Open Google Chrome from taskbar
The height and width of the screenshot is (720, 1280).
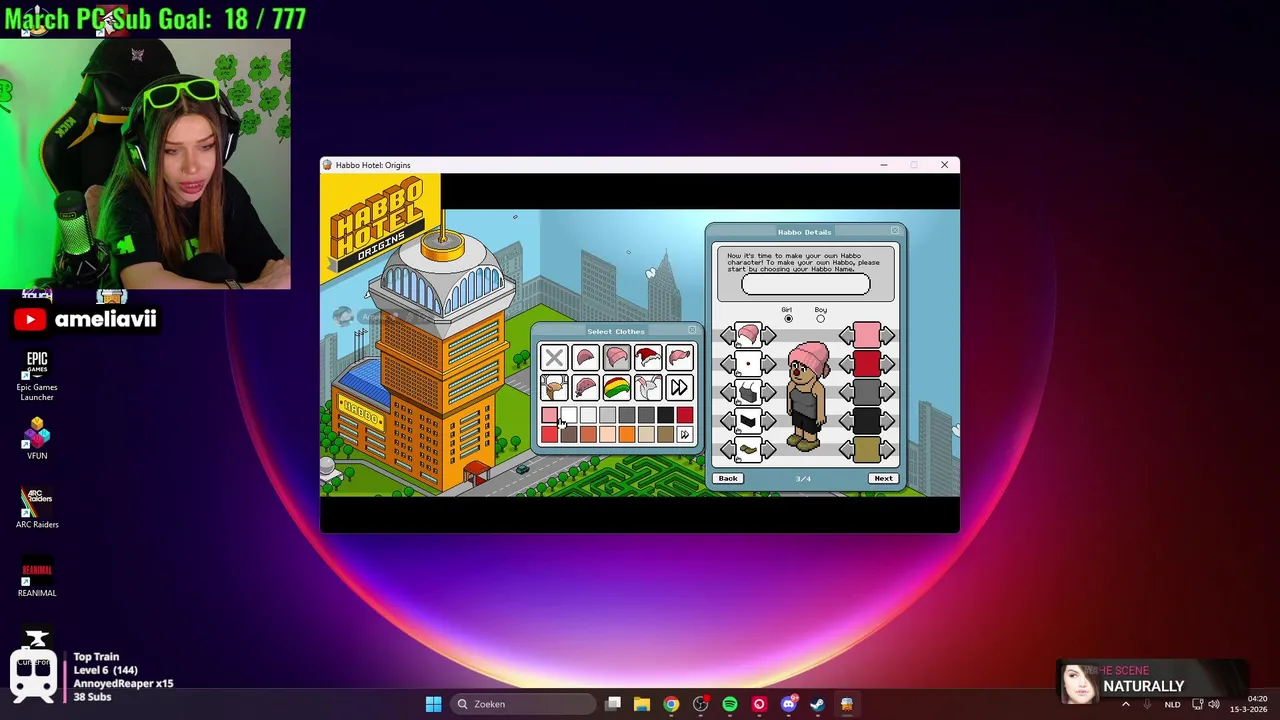click(671, 704)
